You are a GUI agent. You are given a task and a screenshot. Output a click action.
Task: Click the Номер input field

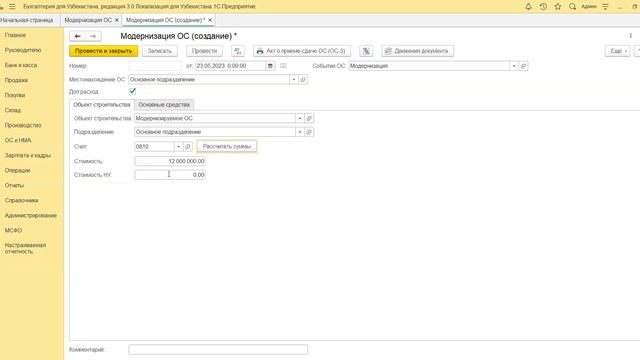click(155, 66)
